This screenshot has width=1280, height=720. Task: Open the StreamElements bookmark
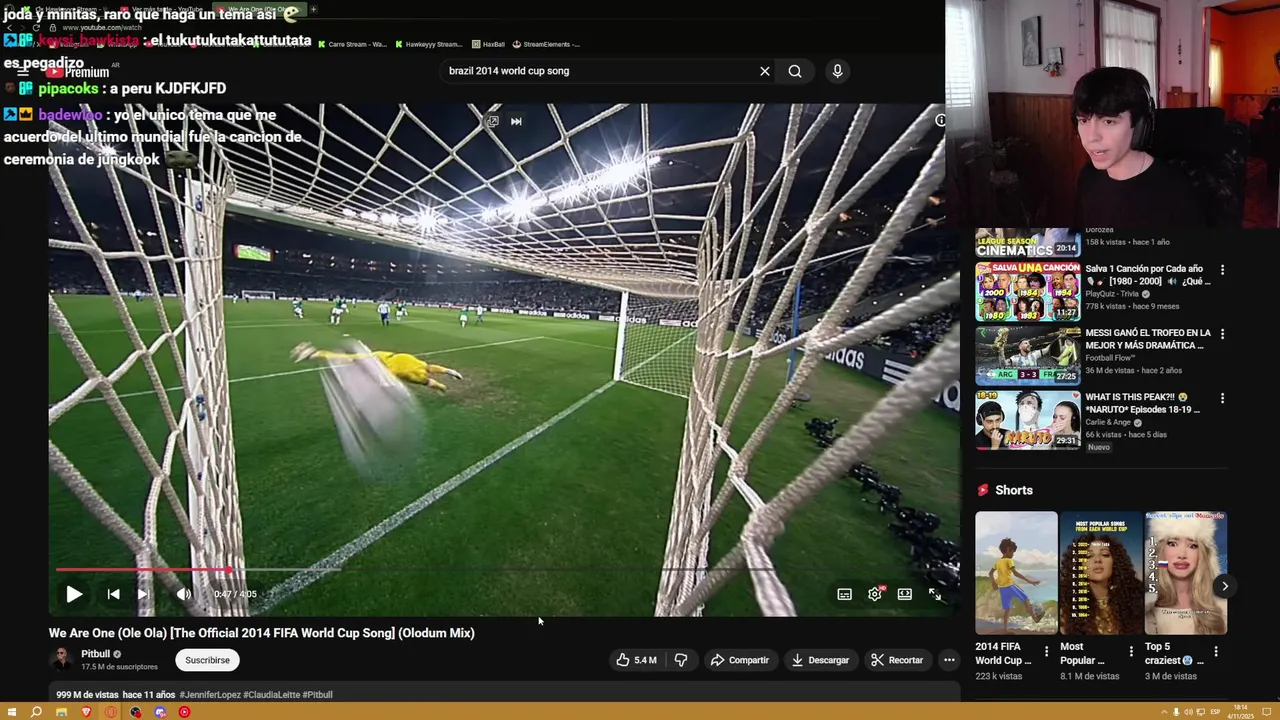(546, 44)
